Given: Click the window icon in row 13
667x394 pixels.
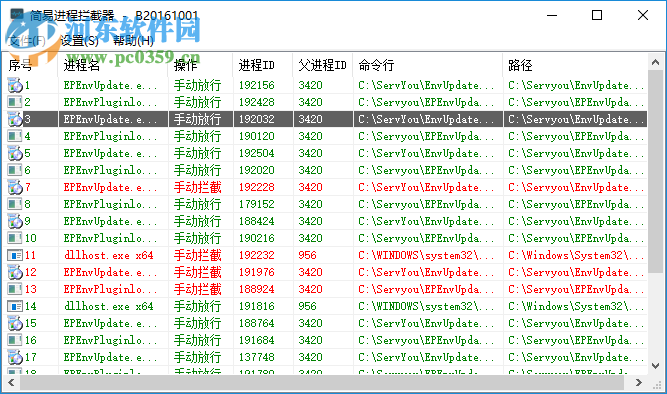Looking at the screenshot, I should tap(15, 289).
